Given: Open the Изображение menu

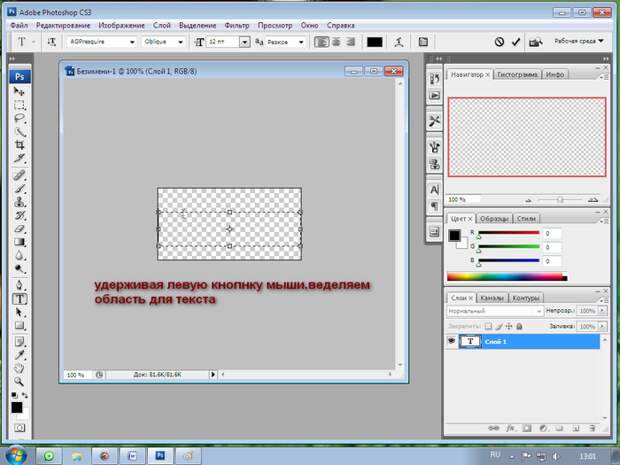Looking at the screenshot, I should click(121, 25).
